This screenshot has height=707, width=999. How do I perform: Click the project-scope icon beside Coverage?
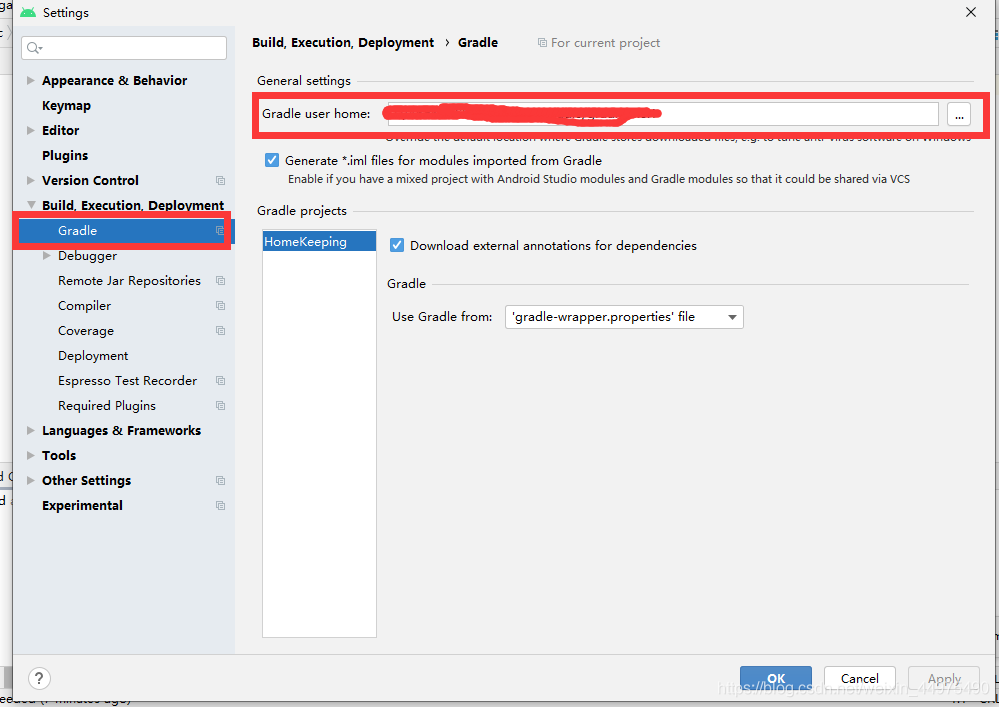coord(220,331)
